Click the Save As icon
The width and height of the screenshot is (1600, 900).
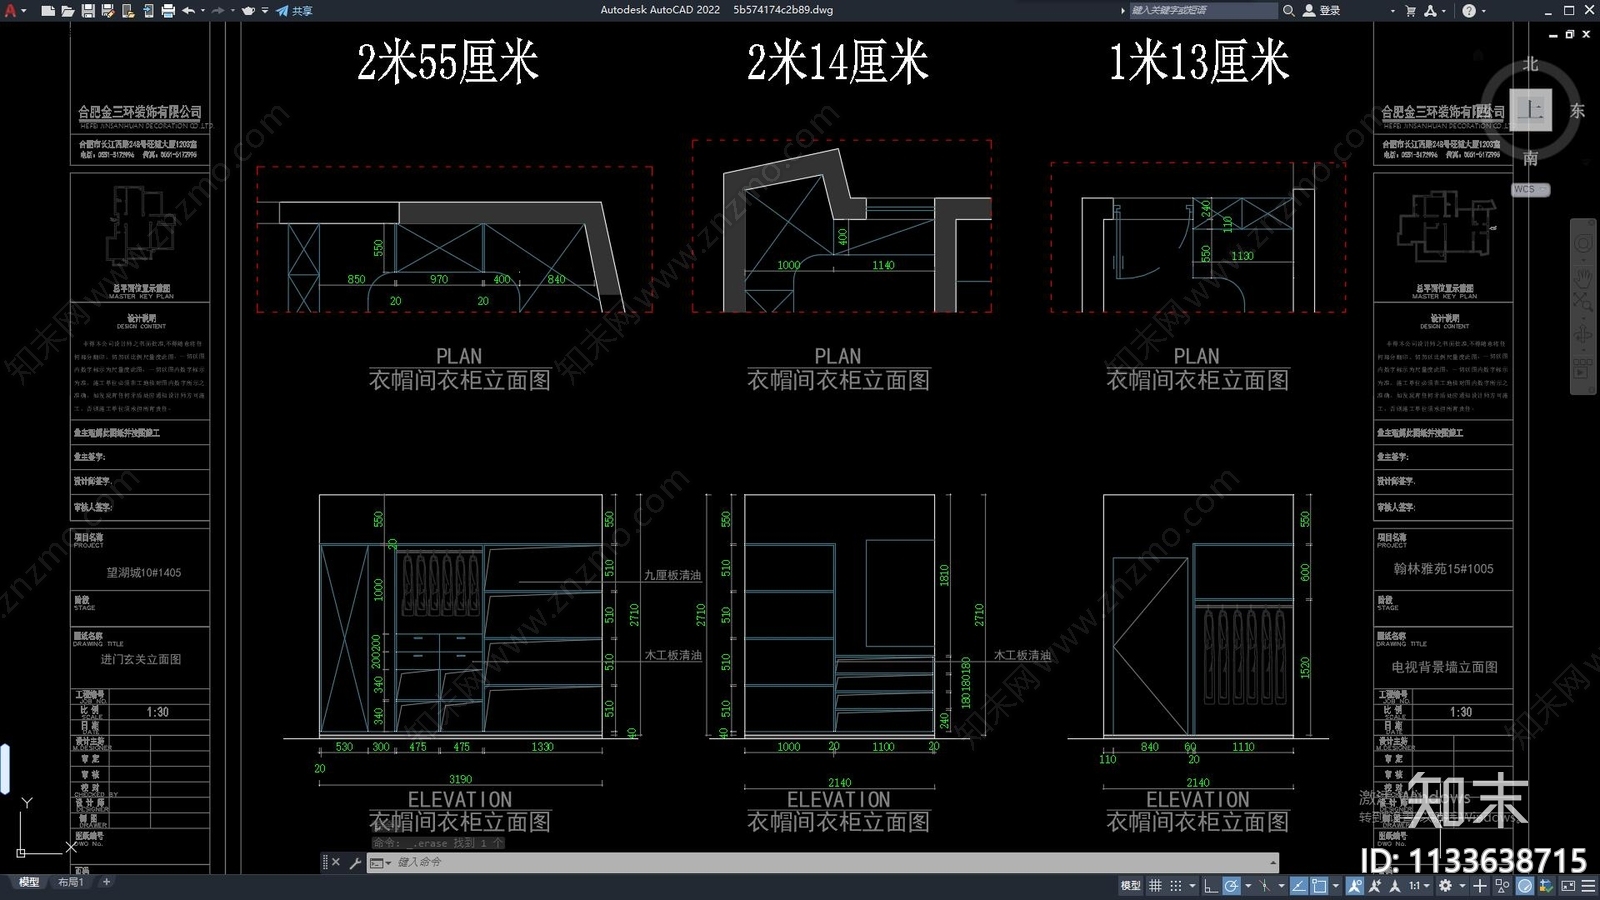click(x=108, y=10)
